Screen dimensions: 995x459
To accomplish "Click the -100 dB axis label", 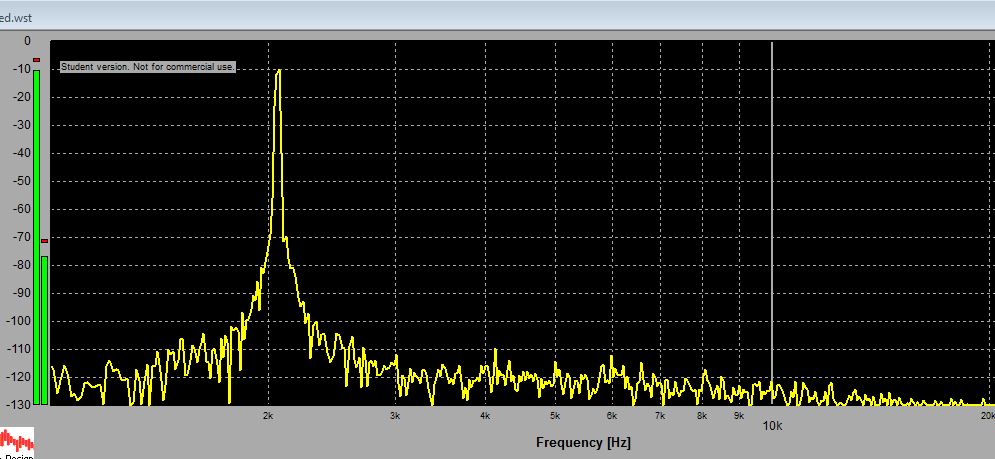I will [x=20, y=321].
